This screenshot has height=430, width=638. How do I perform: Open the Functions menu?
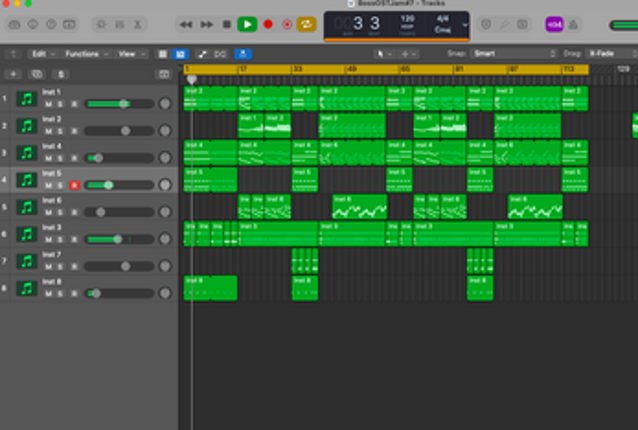coord(84,53)
